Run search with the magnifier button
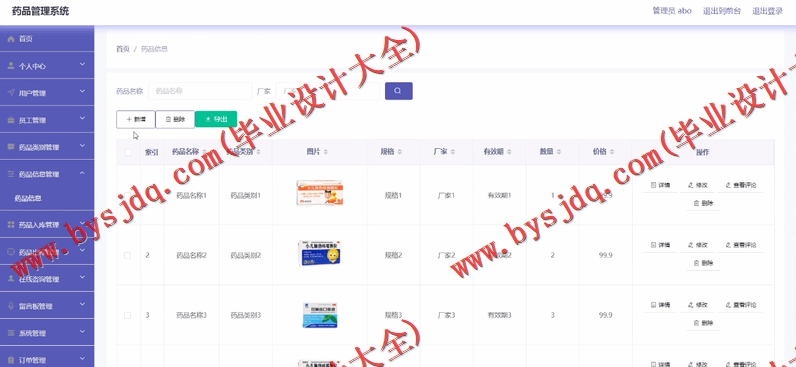796x367 pixels. click(x=399, y=91)
